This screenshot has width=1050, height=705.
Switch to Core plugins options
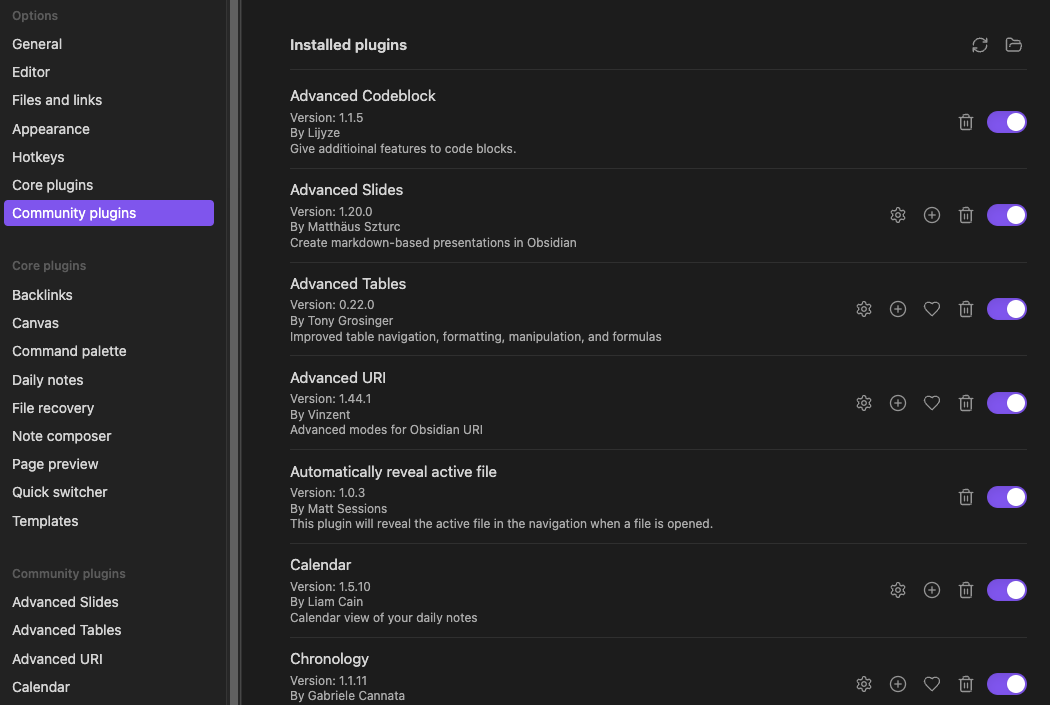click(109, 185)
